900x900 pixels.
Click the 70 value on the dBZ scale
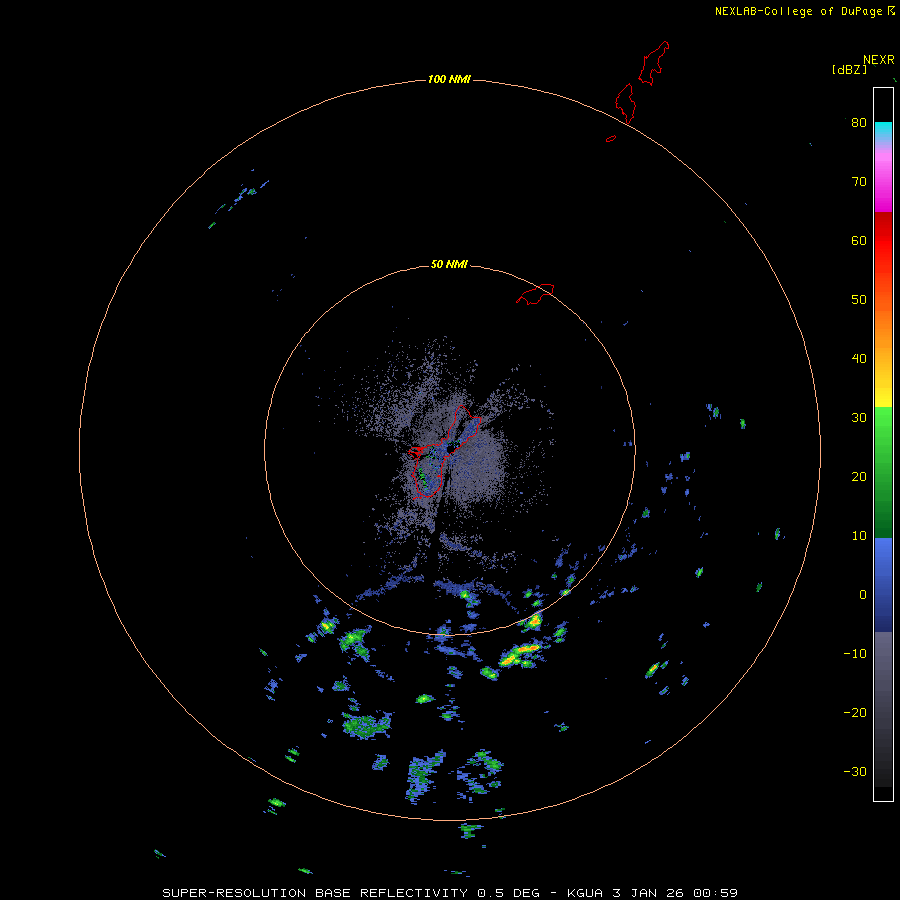[859, 181]
